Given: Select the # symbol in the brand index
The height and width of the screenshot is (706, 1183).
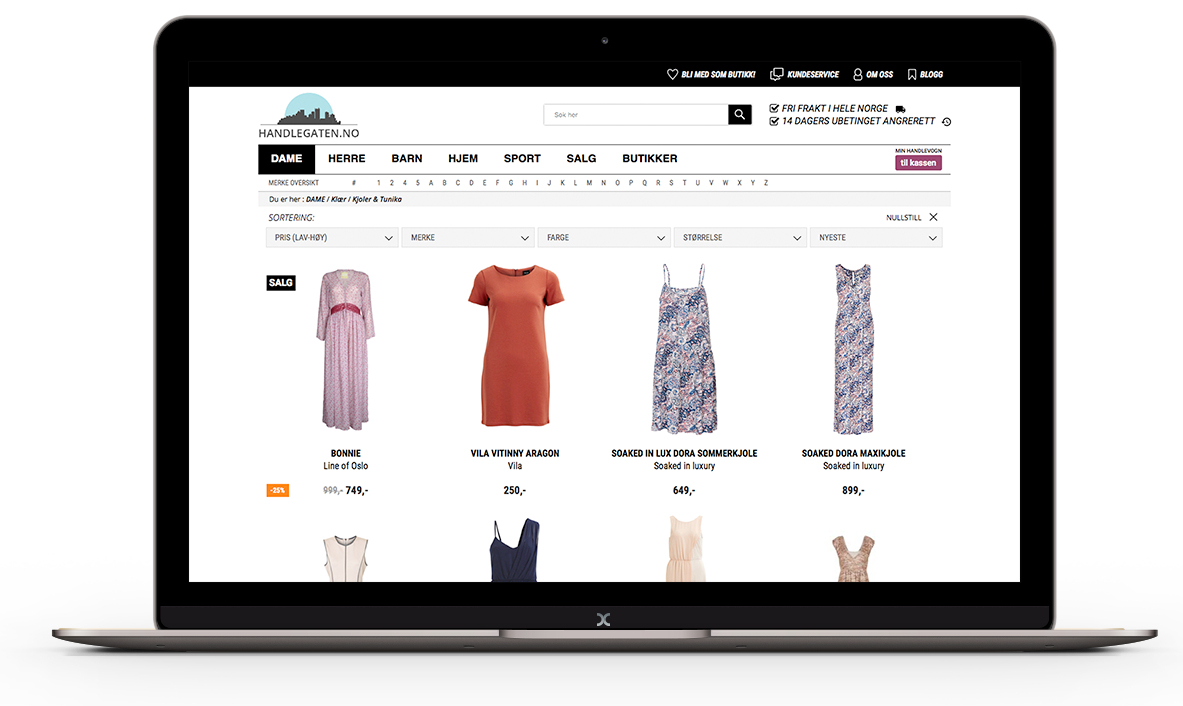Looking at the screenshot, I should 354,183.
